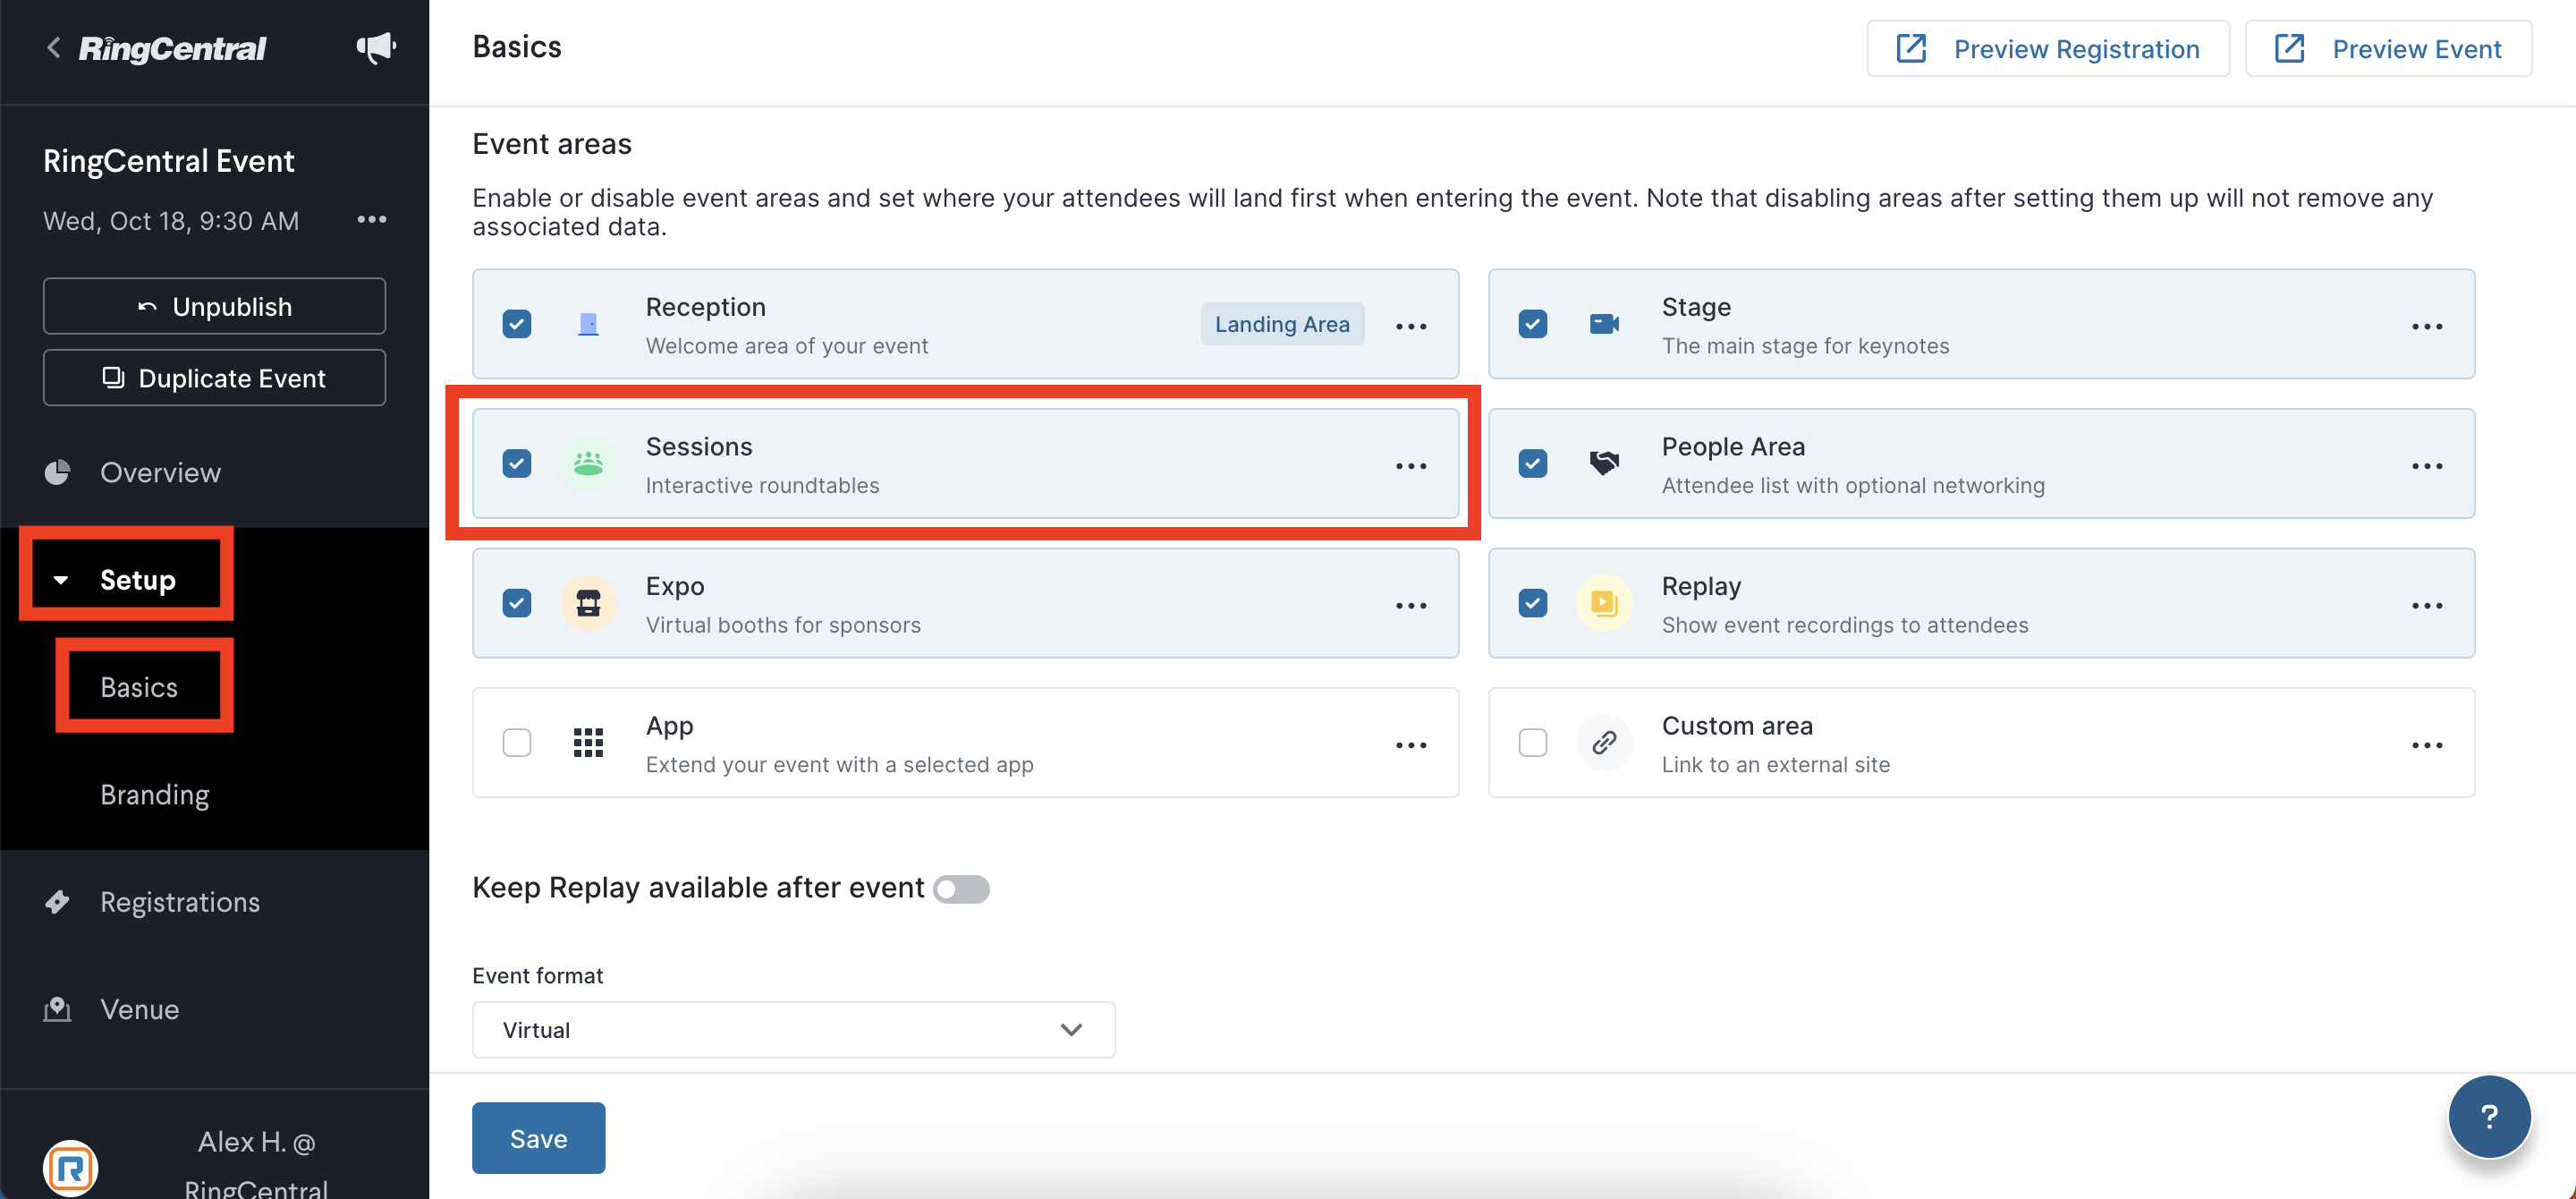
Task: Open more options for Sessions
Action: click(x=1411, y=466)
